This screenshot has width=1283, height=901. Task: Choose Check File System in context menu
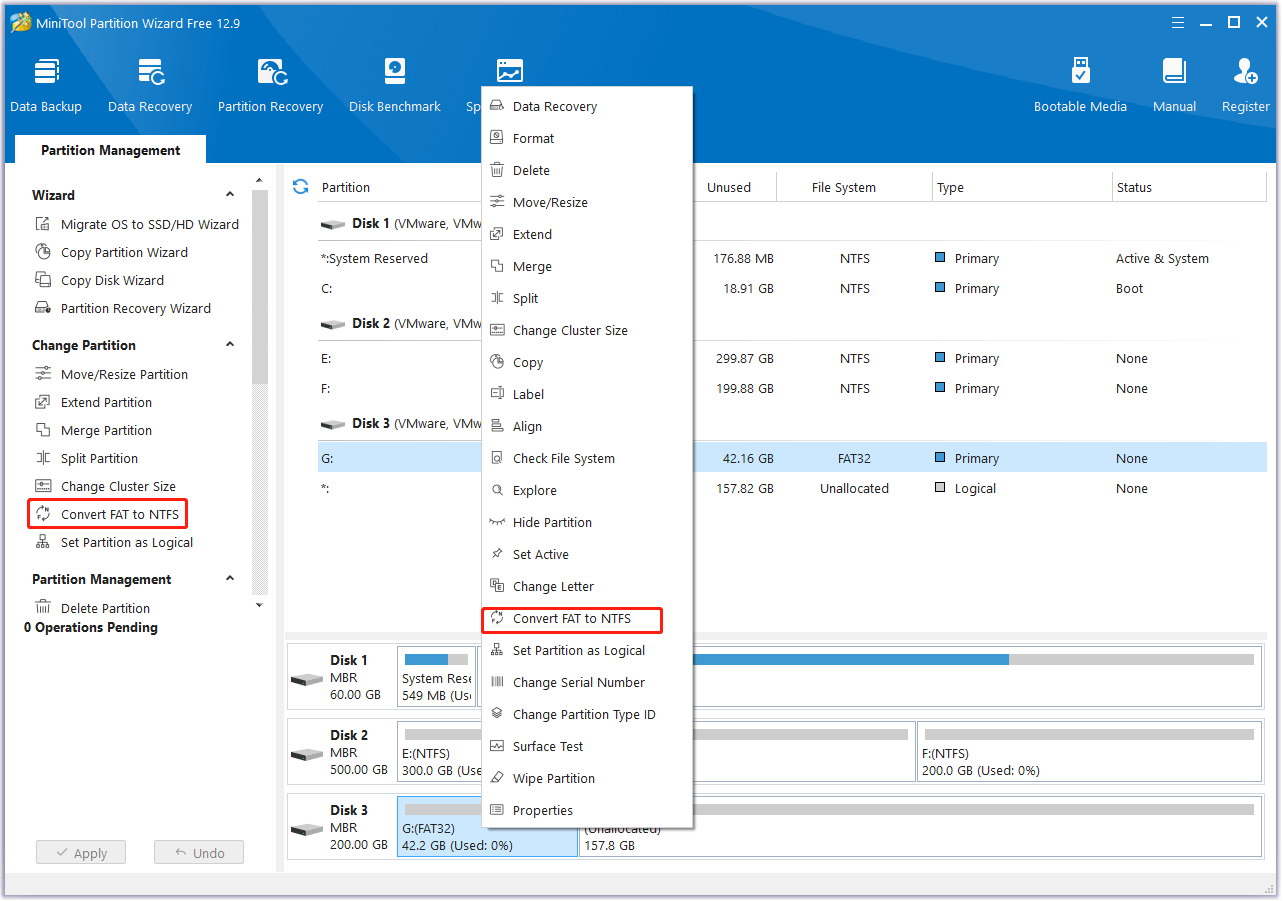[x=587, y=458]
